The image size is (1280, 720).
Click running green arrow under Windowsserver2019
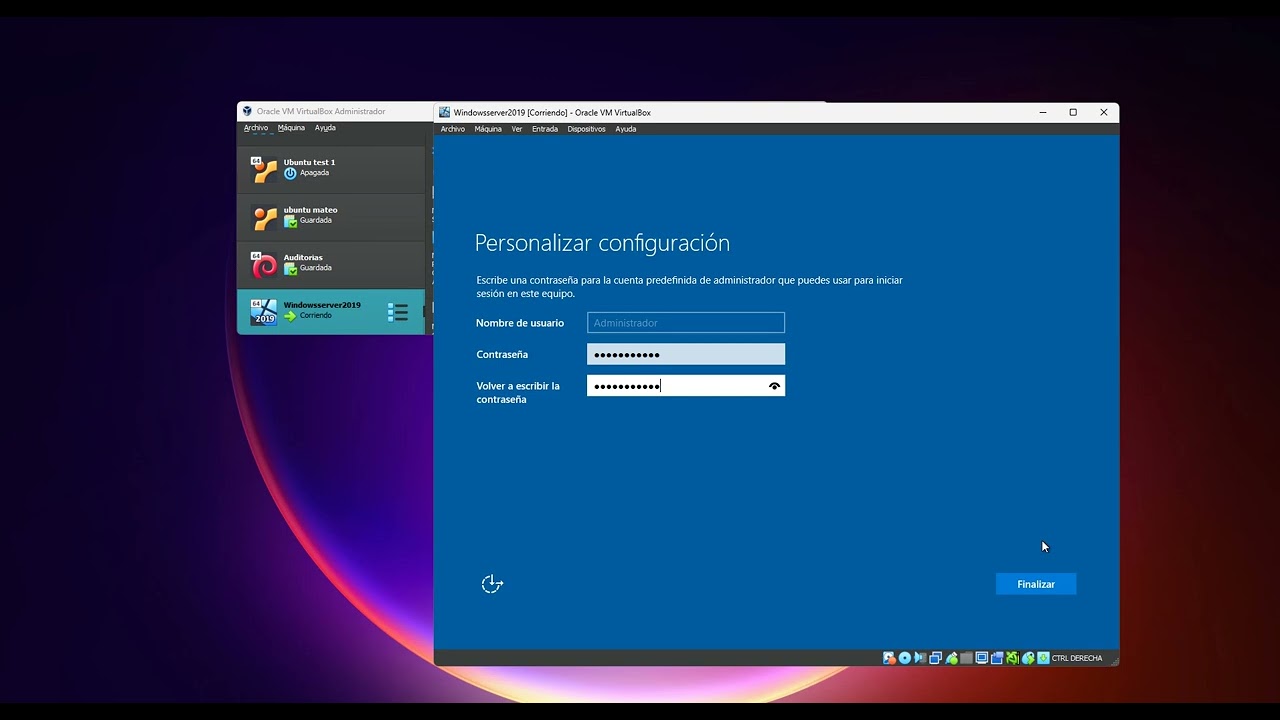(290, 316)
